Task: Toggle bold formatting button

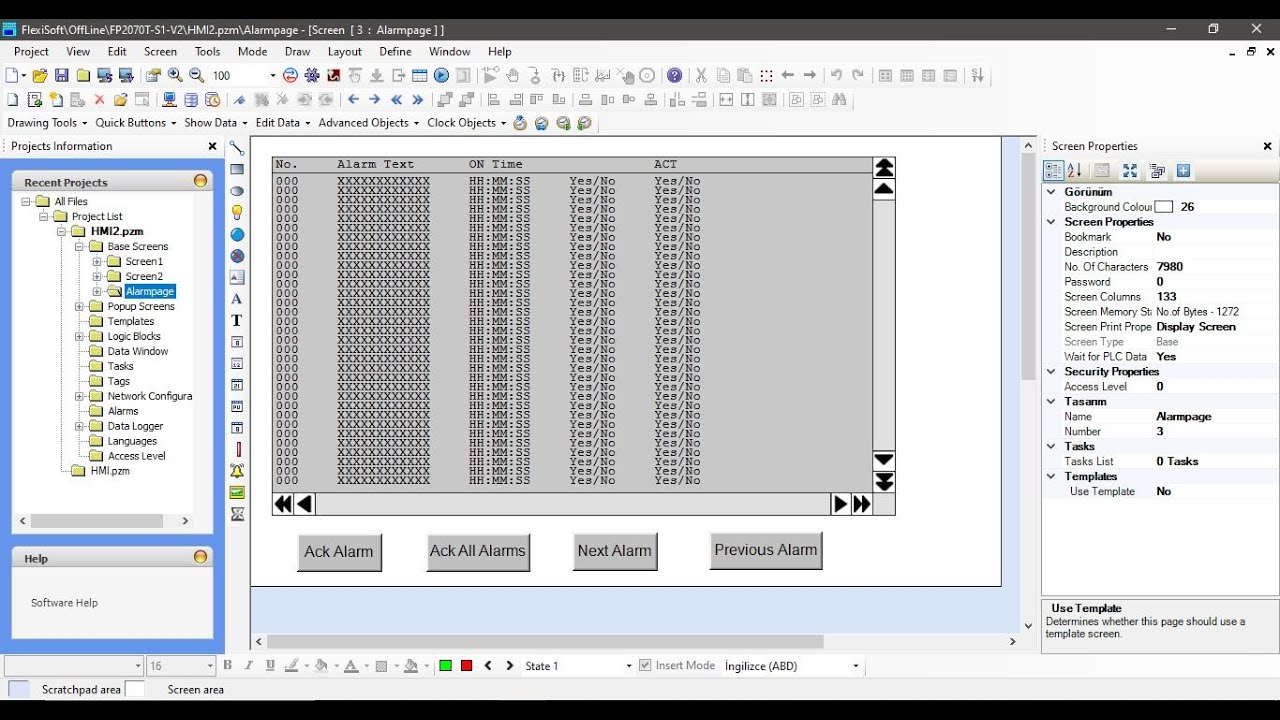Action: [x=228, y=665]
